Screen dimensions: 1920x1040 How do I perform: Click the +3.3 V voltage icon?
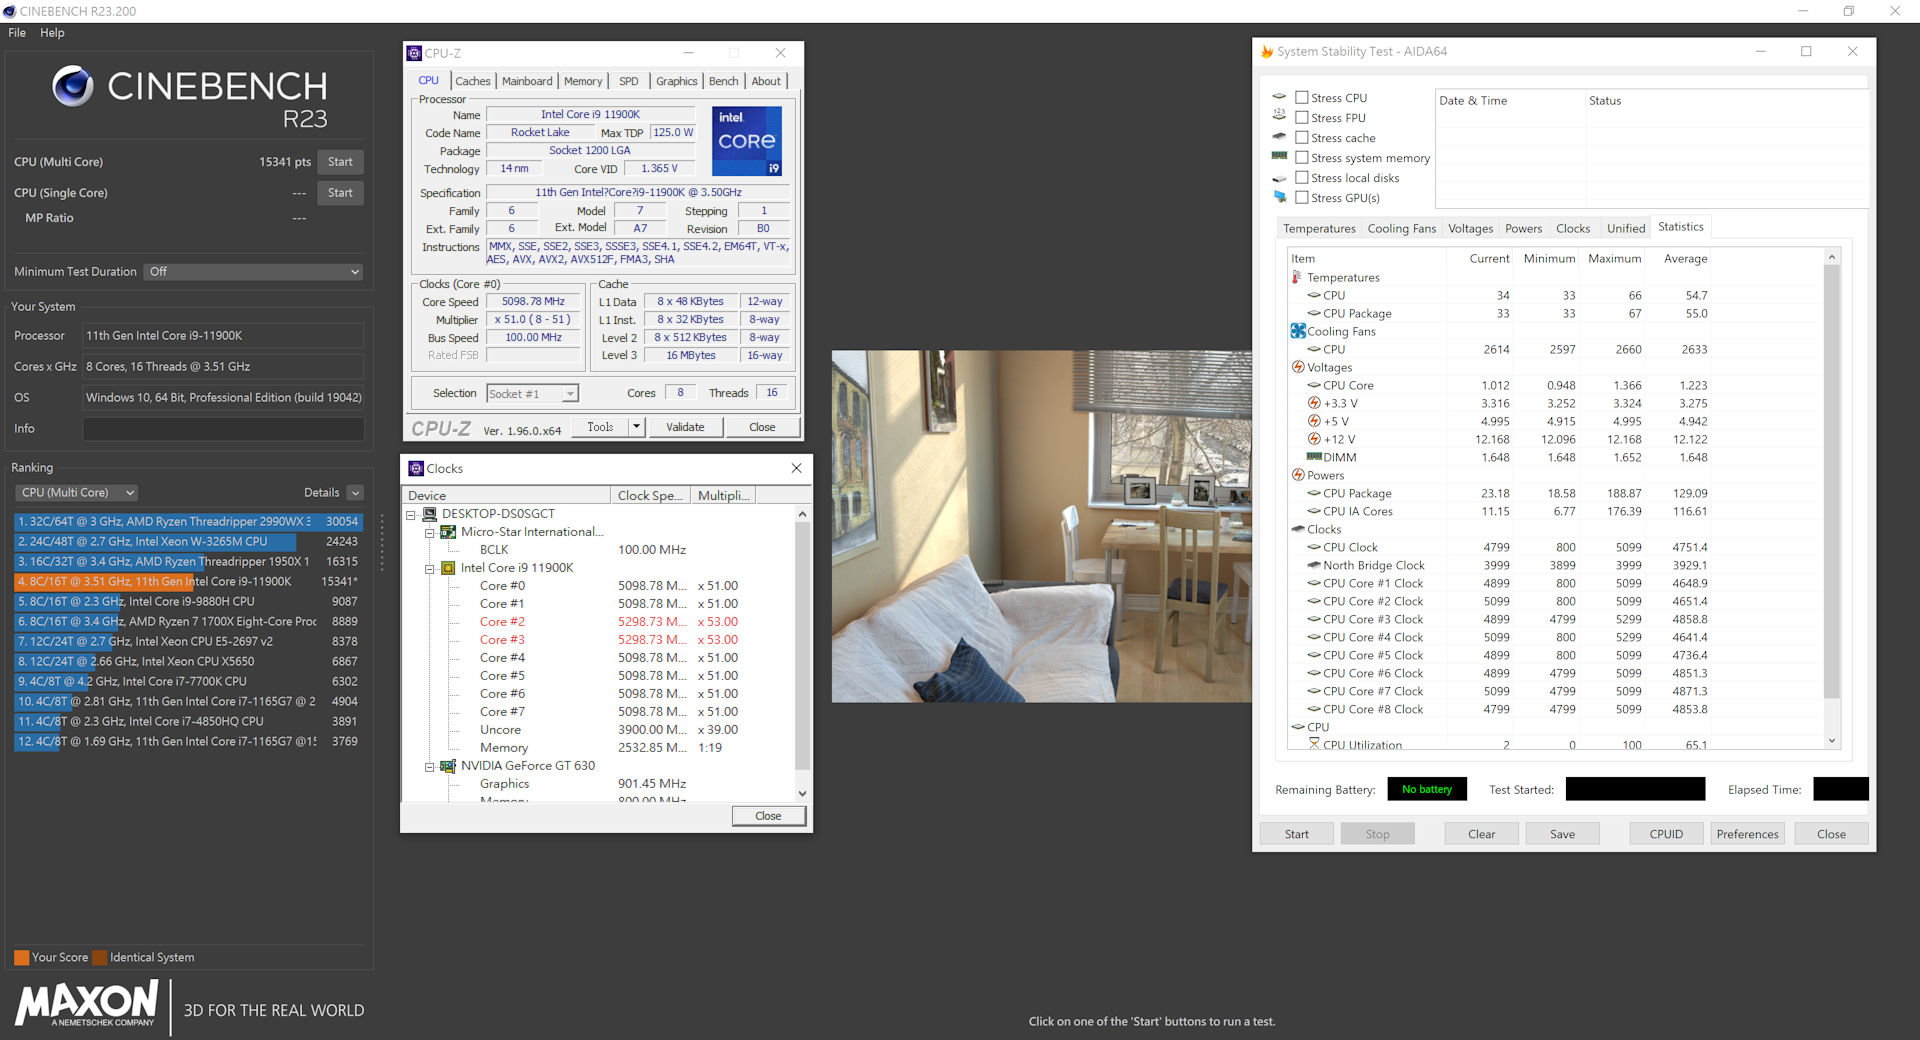(x=1314, y=403)
